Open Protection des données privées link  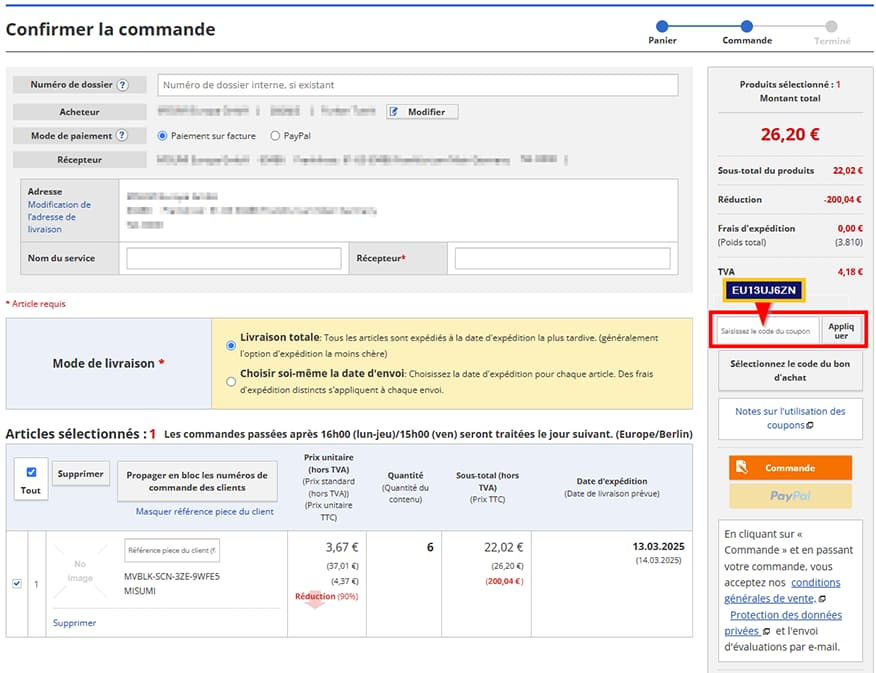[785, 623]
